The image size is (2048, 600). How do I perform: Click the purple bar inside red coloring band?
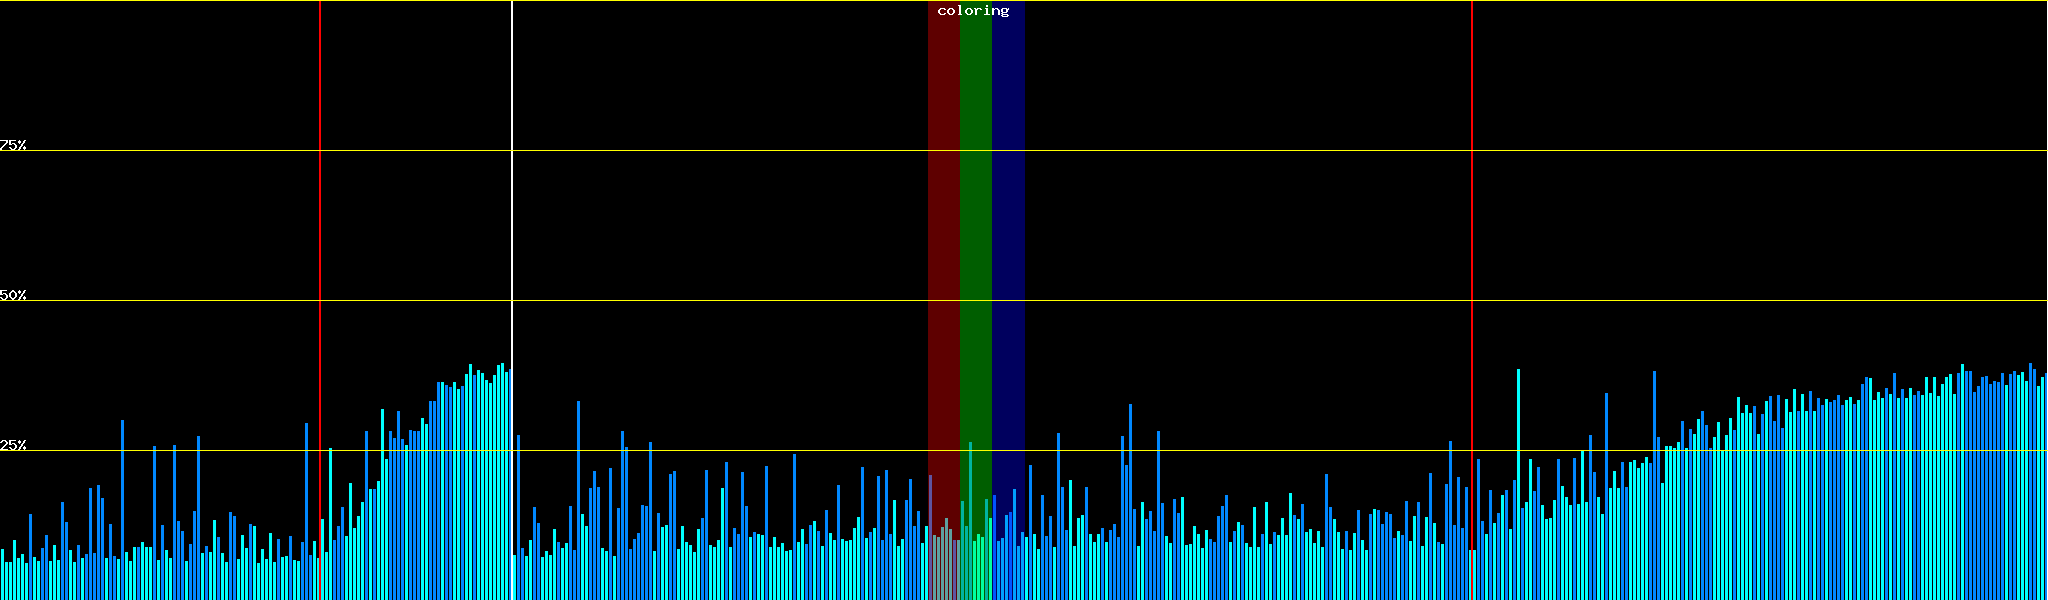930,530
